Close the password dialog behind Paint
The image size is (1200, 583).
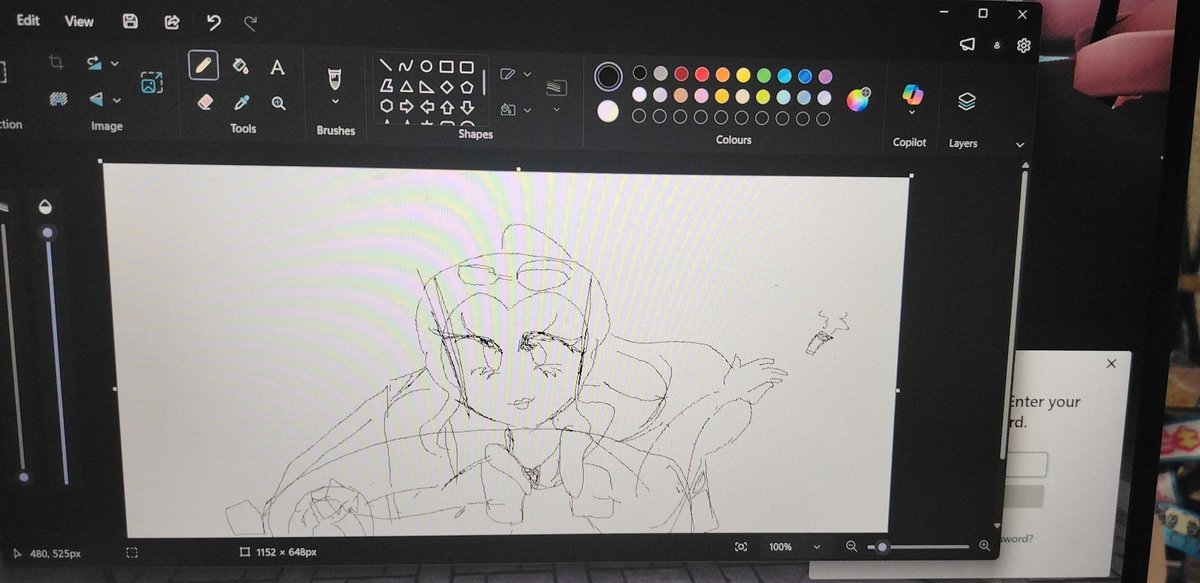tap(1111, 364)
